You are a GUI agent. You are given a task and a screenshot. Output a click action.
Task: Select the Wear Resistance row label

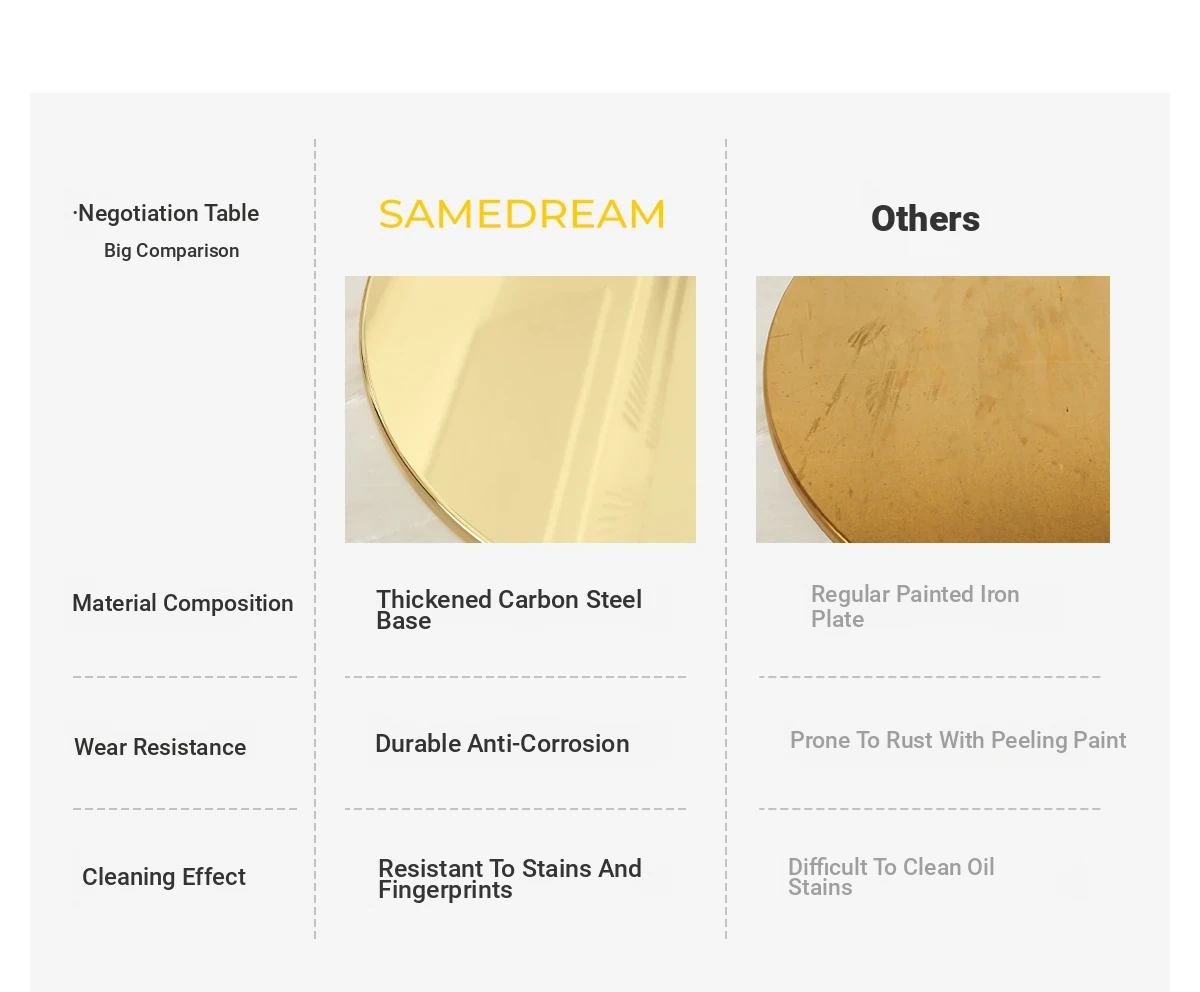tap(160, 747)
